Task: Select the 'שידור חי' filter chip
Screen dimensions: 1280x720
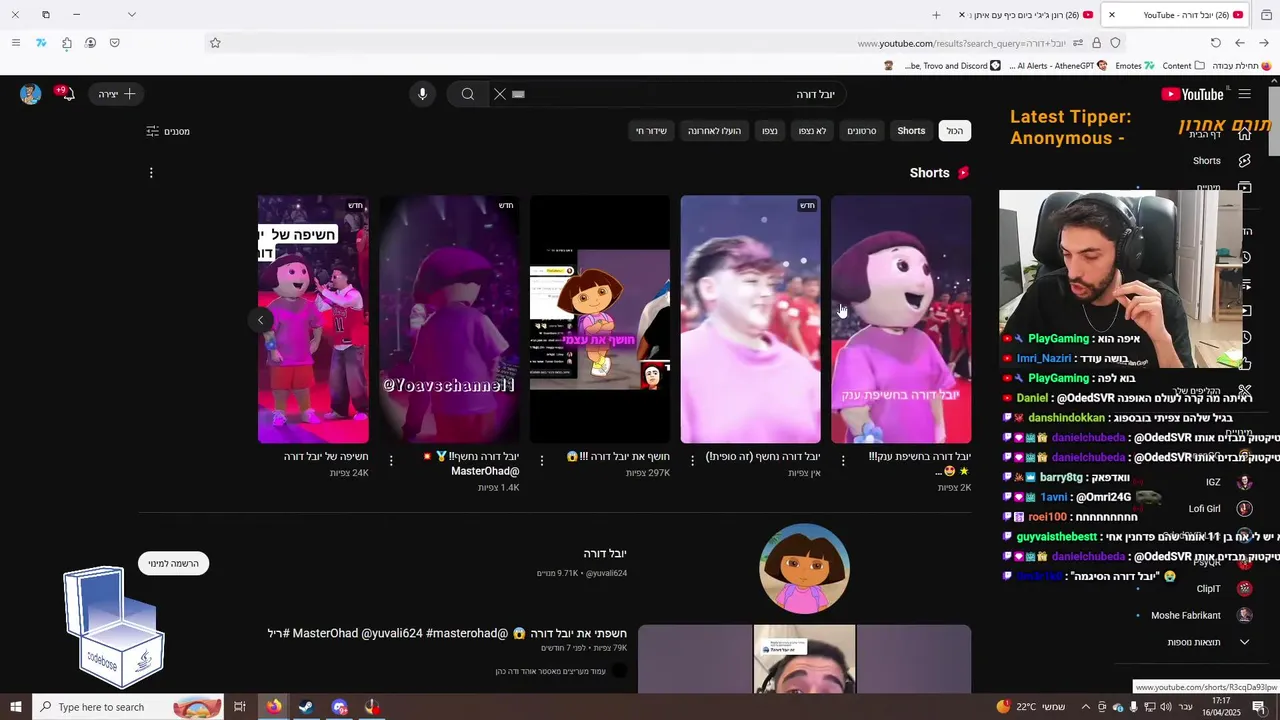Action: pos(651,131)
